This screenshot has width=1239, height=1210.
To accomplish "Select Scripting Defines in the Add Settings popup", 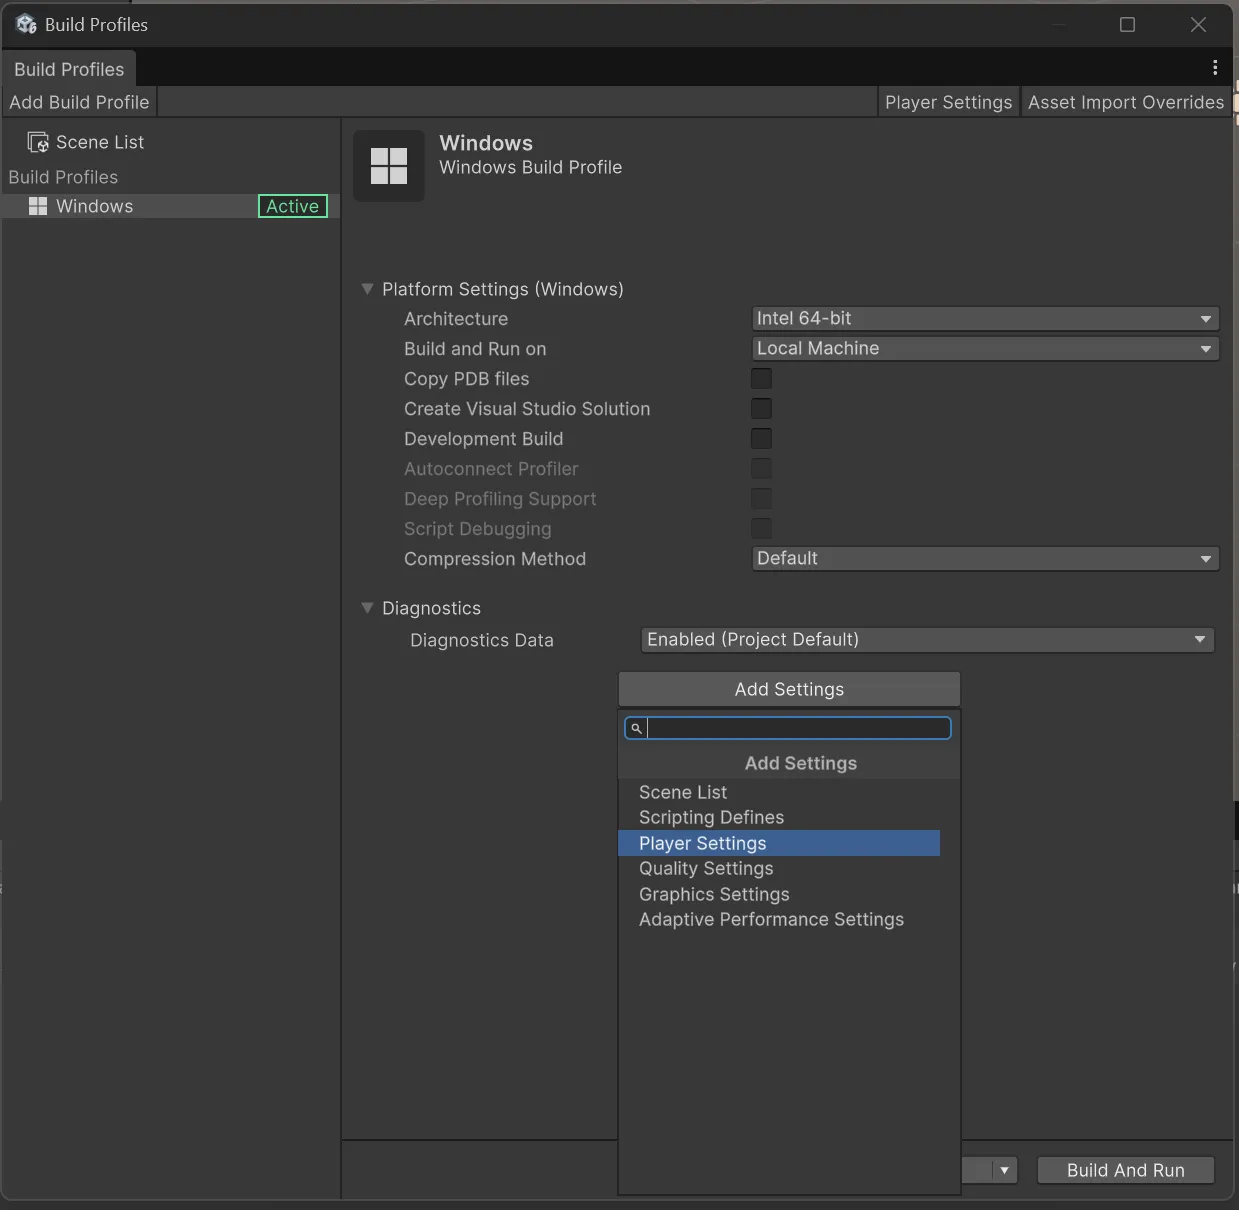I will click(711, 817).
